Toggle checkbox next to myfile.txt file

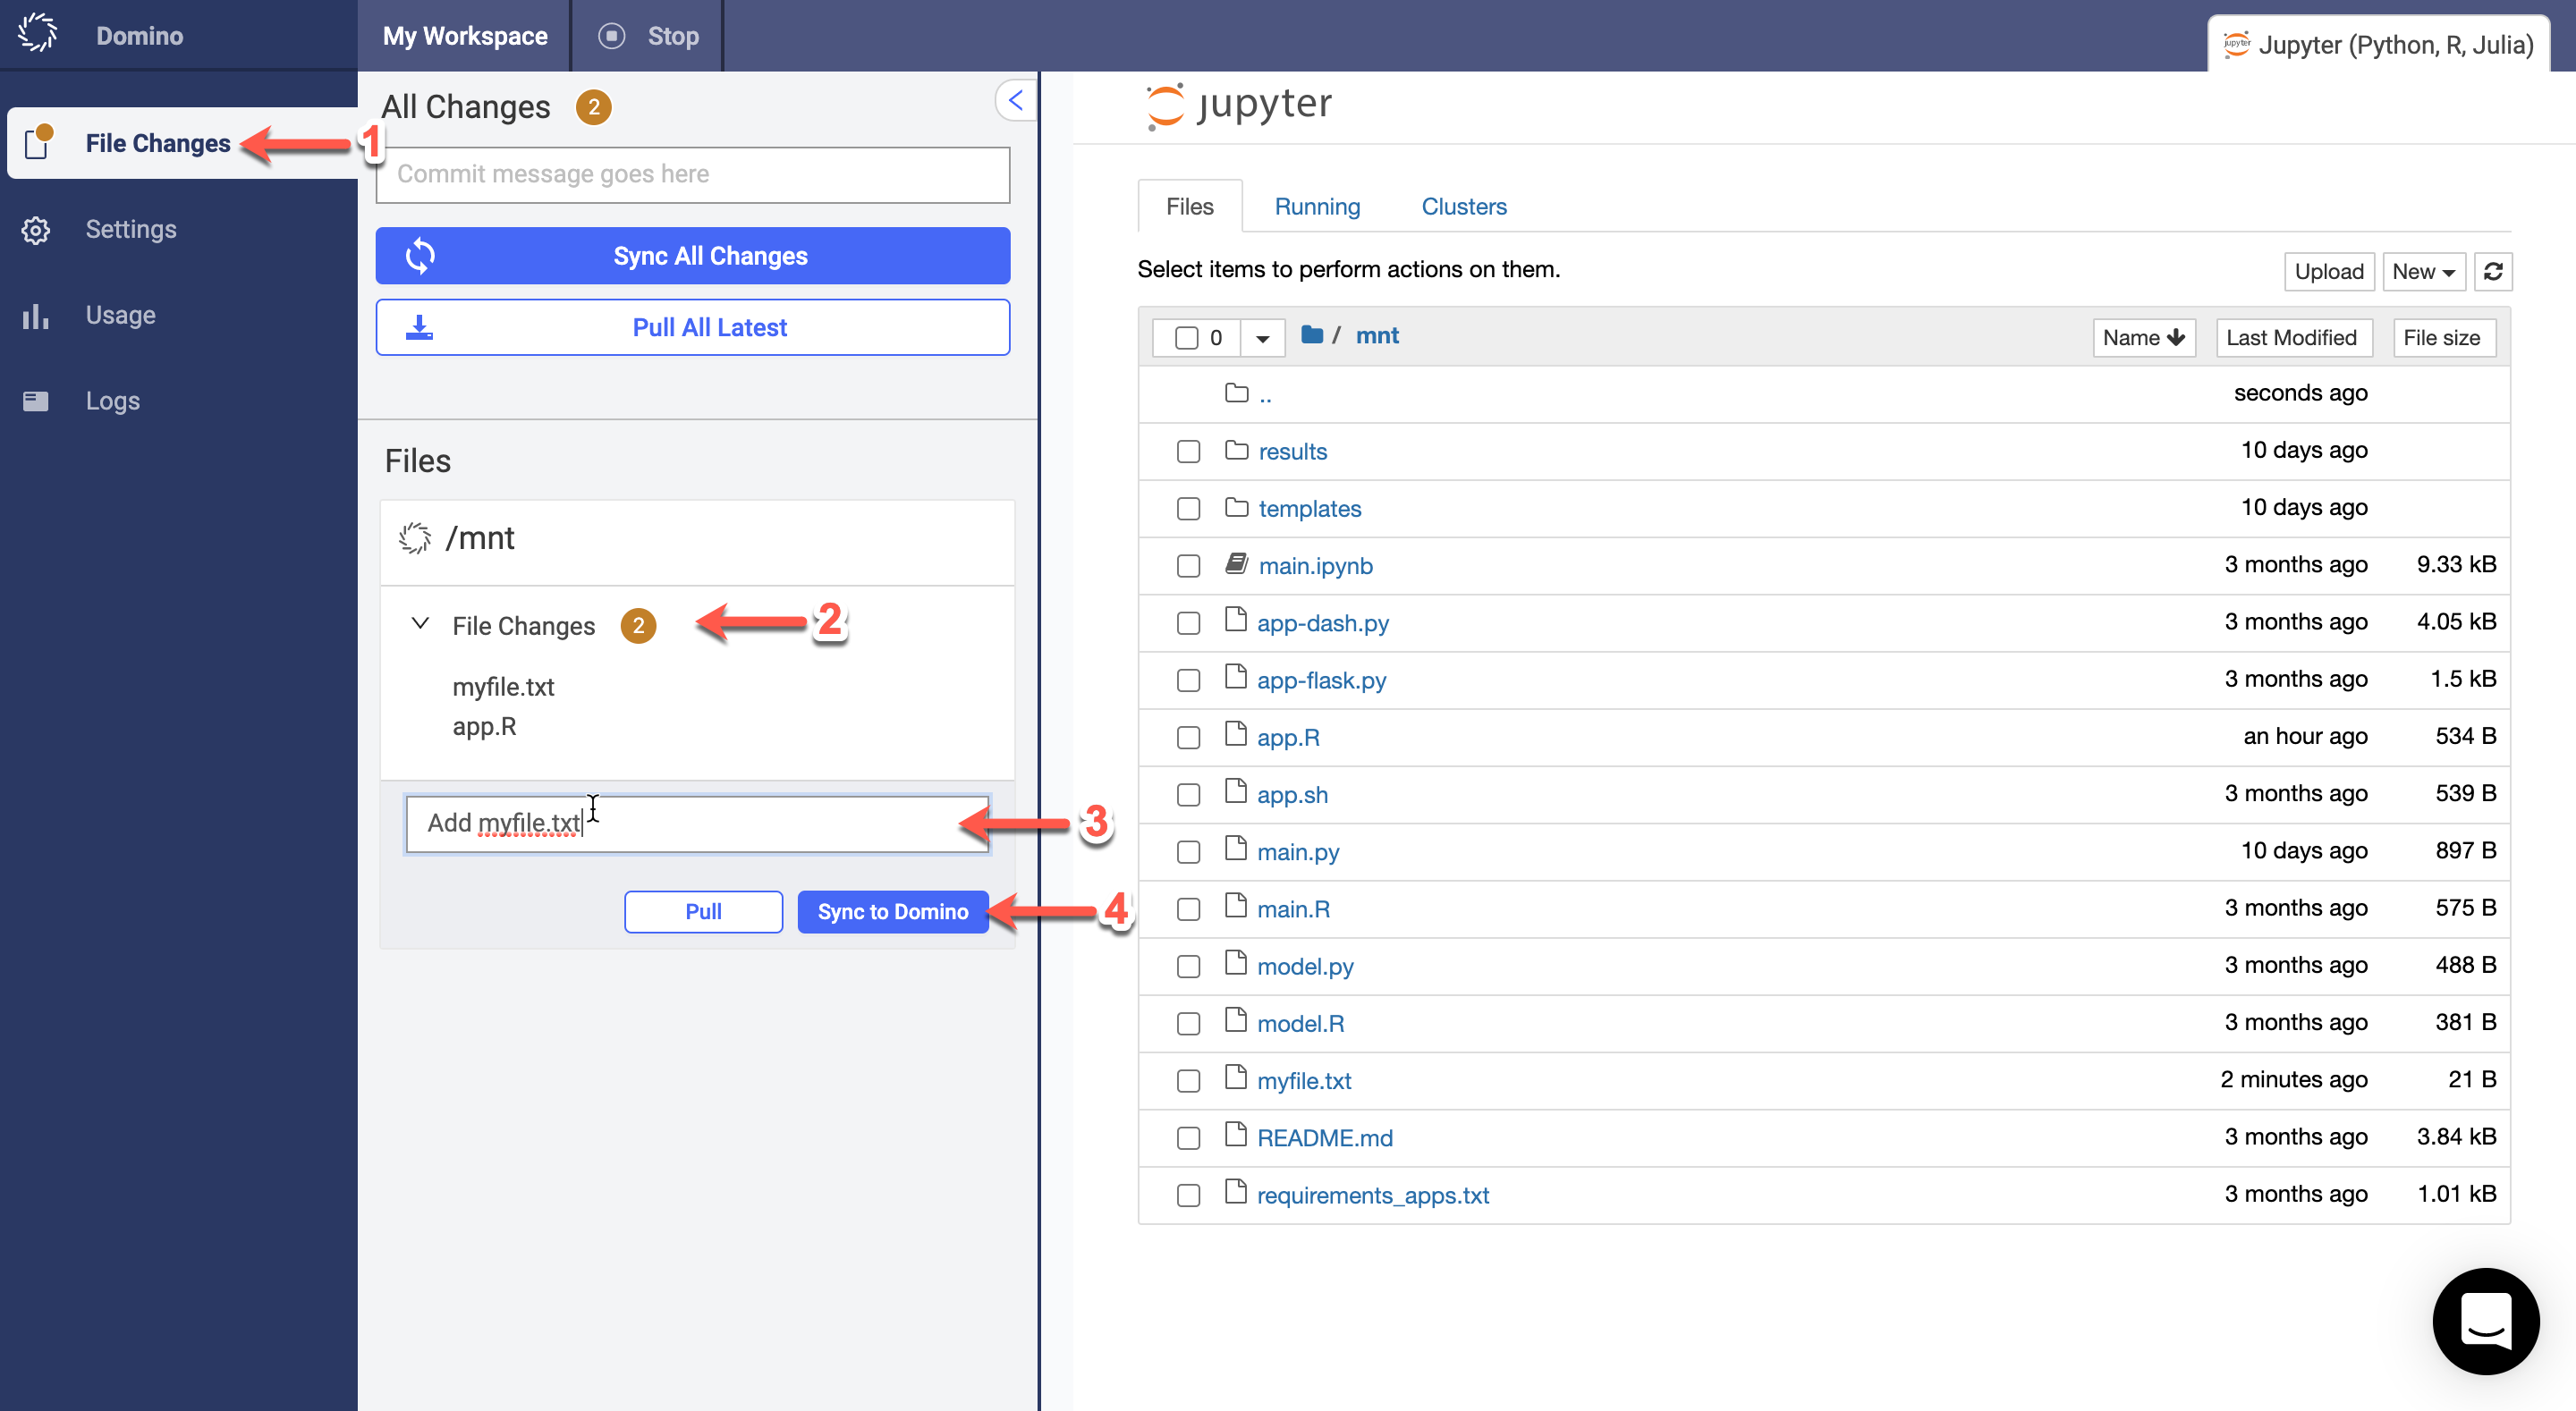(x=1187, y=1081)
